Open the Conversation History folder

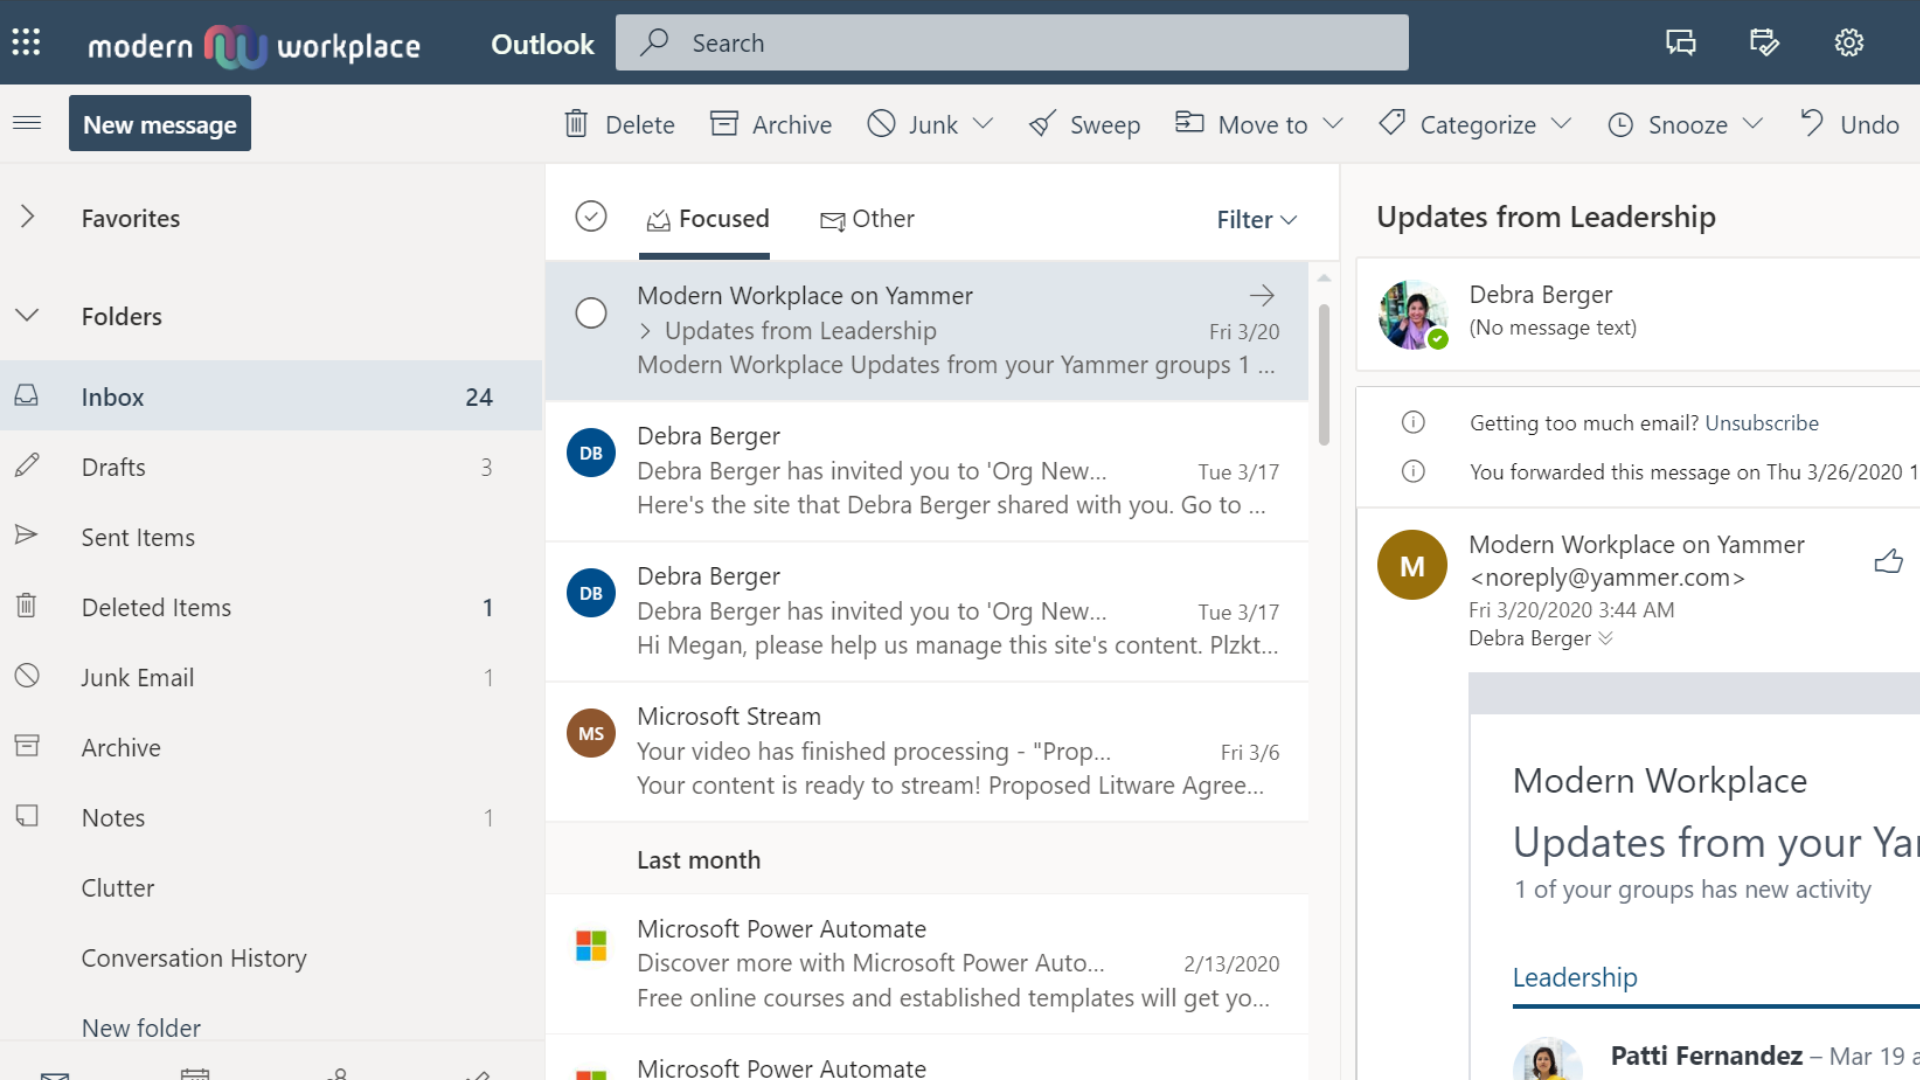[271, 957]
